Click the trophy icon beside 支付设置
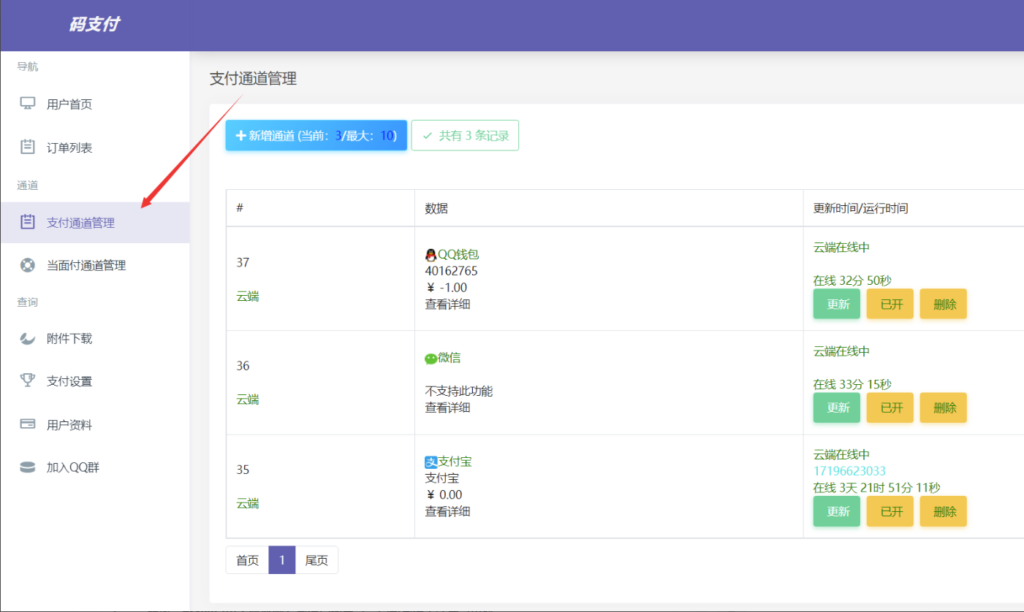The image size is (1024, 612). 27,380
